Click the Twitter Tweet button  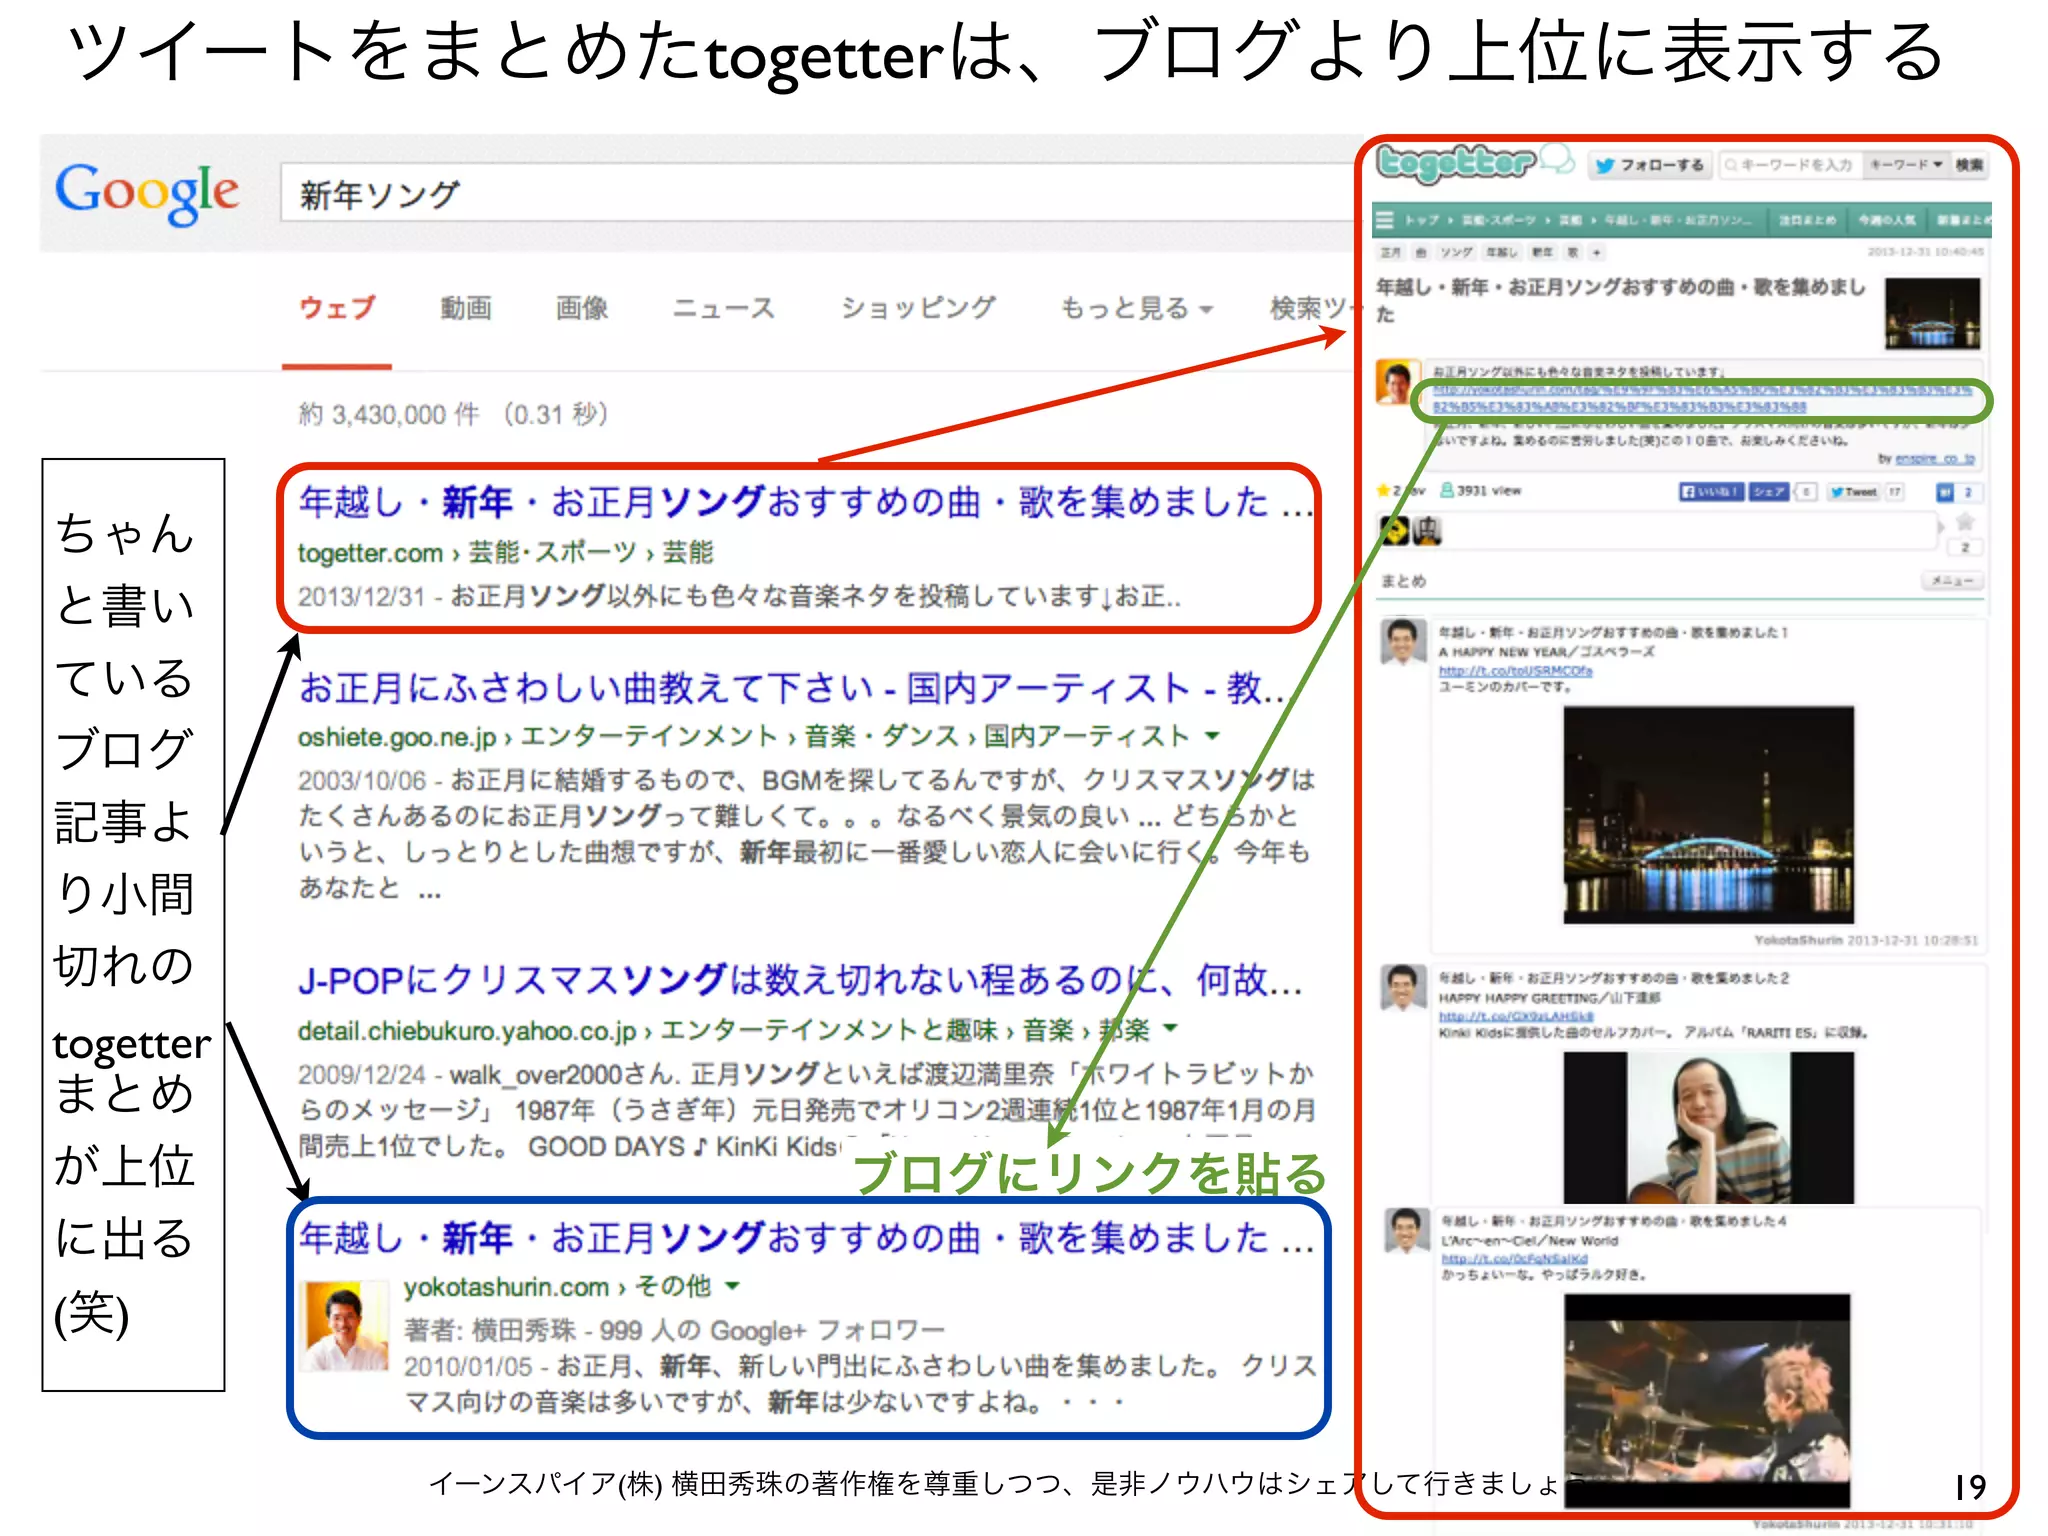(1853, 492)
